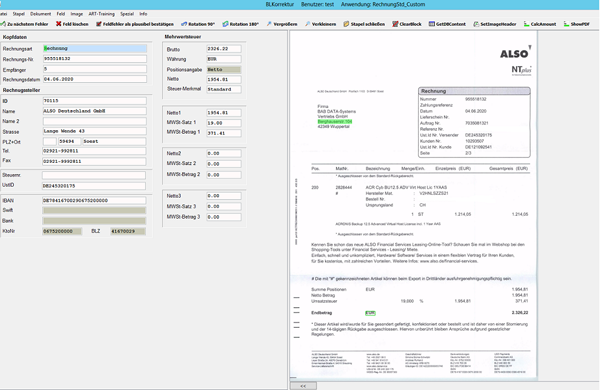600x390 pixels.
Task: Click the Netto3 field
Action: pyautogui.click(x=224, y=196)
